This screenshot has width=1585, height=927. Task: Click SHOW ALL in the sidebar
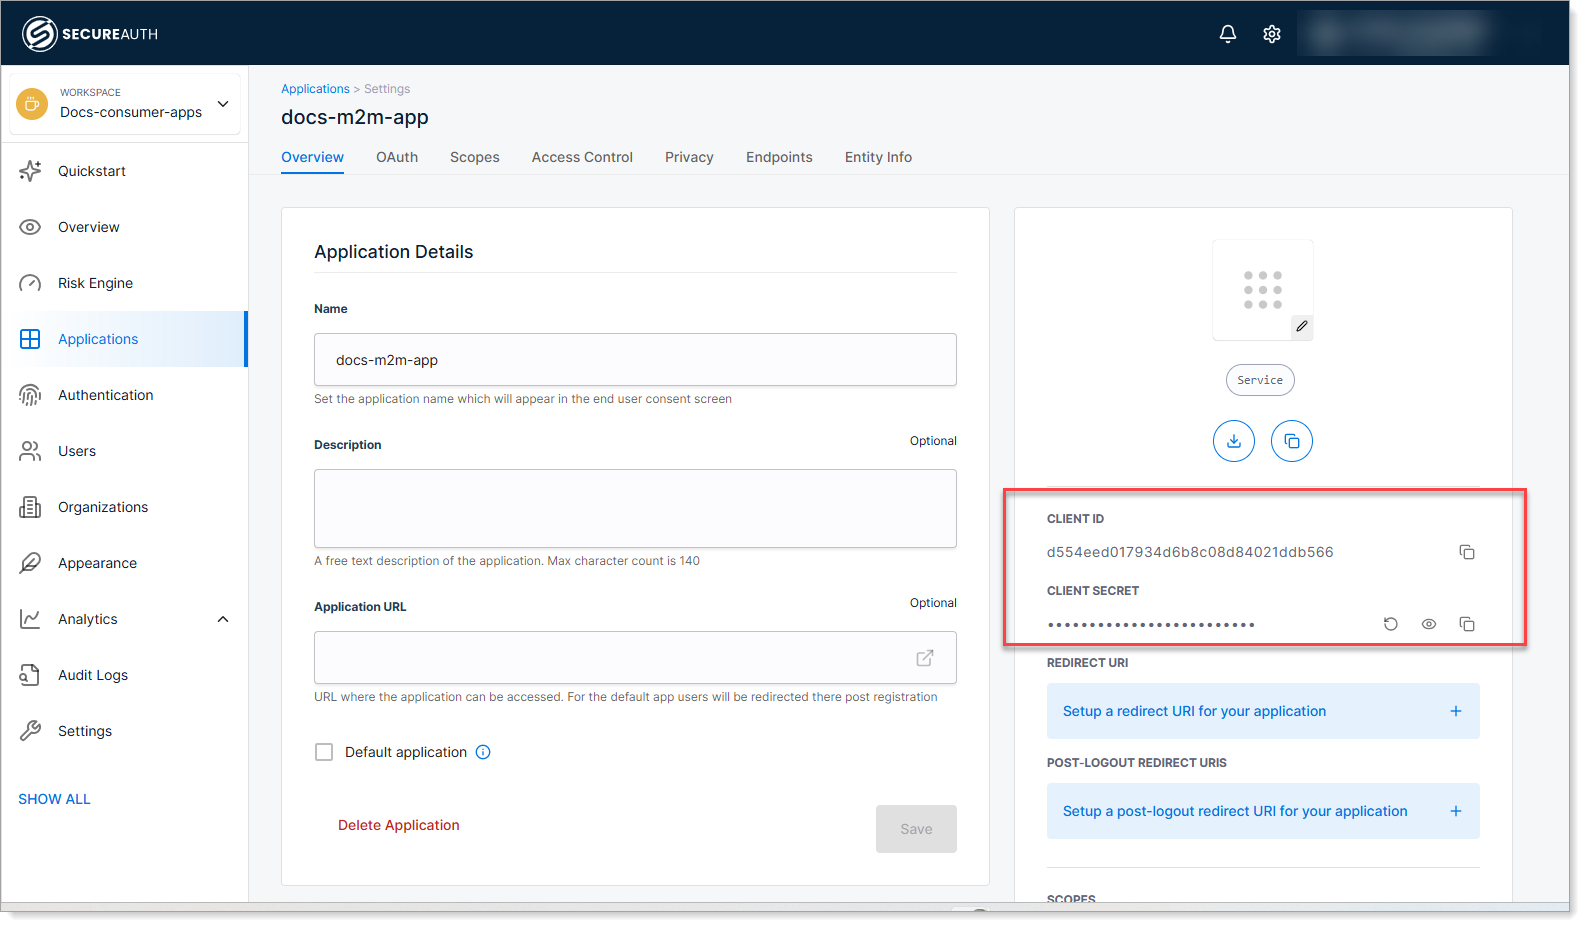click(x=54, y=799)
